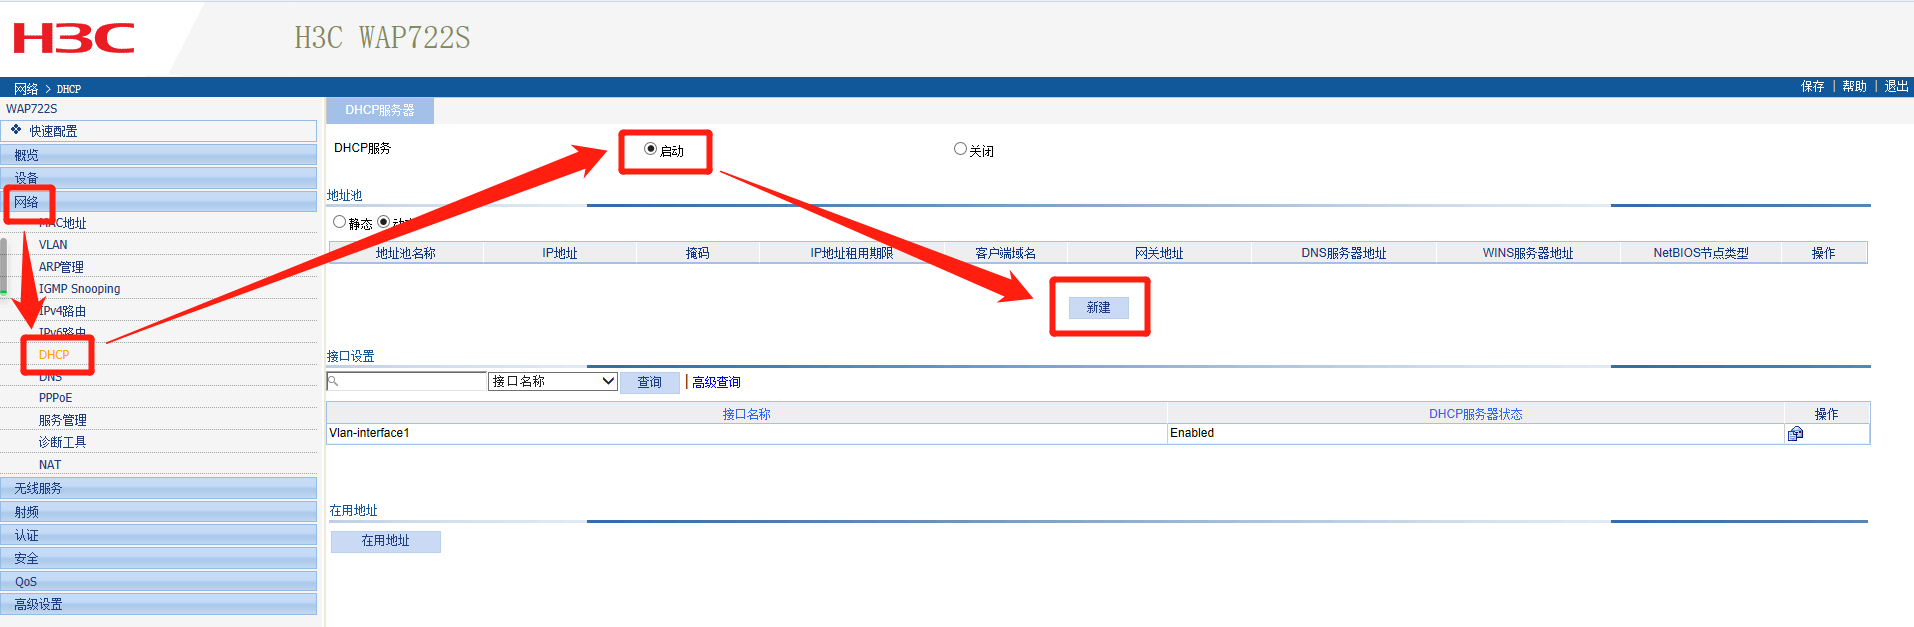Click the 地址池名称 column header
The image size is (1914, 627).
point(406,253)
